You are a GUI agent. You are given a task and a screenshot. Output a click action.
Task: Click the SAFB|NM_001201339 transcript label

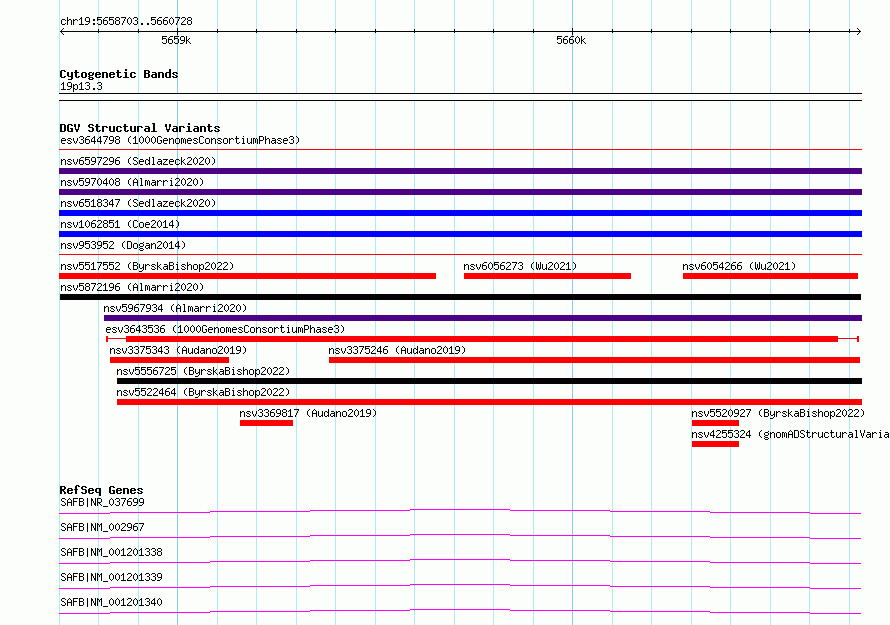pyautogui.click(x=111, y=577)
